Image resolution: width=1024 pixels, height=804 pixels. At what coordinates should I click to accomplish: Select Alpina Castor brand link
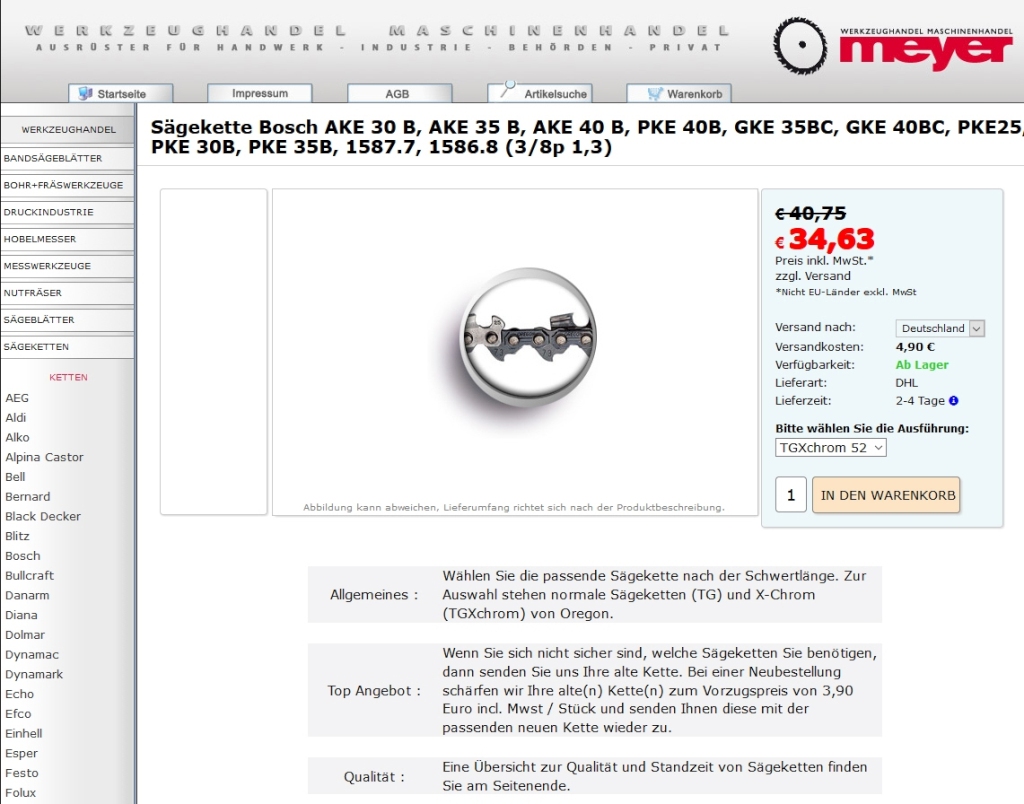click(44, 457)
